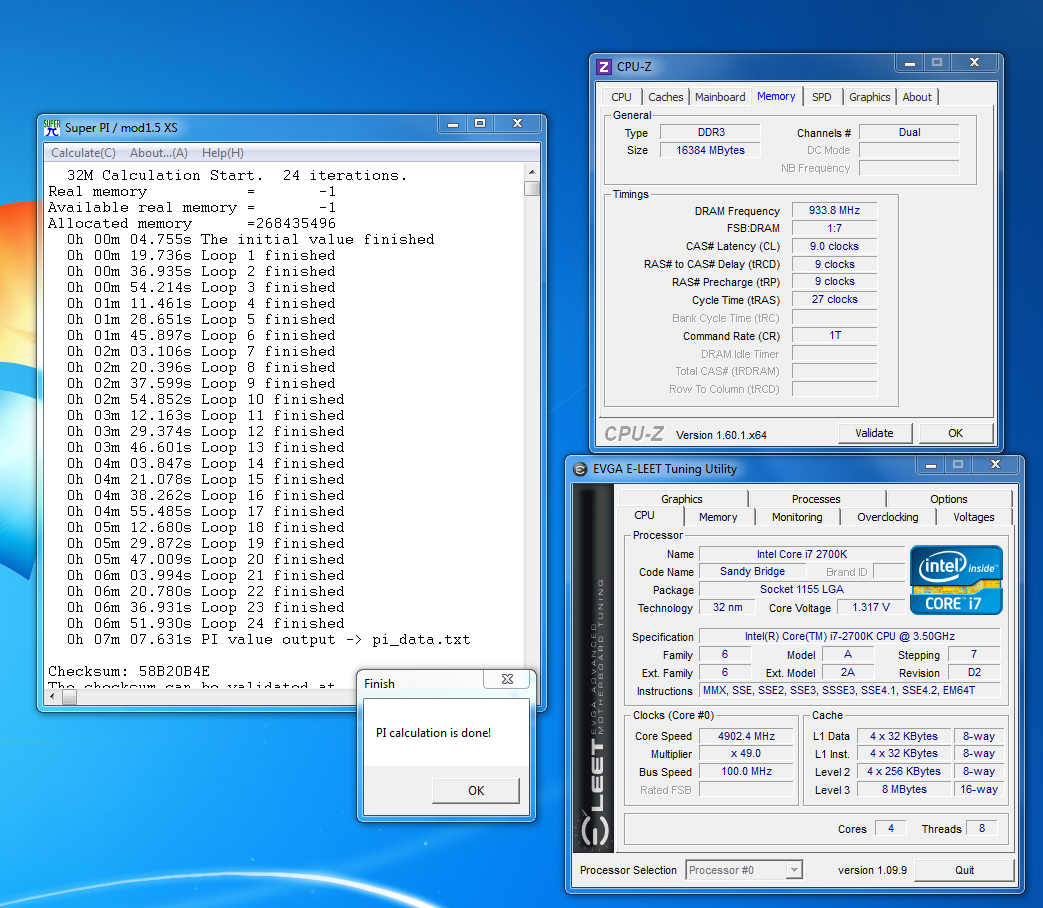Minimize the EVGA E-LEET window
The width and height of the screenshot is (1043, 908).
(x=931, y=464)
